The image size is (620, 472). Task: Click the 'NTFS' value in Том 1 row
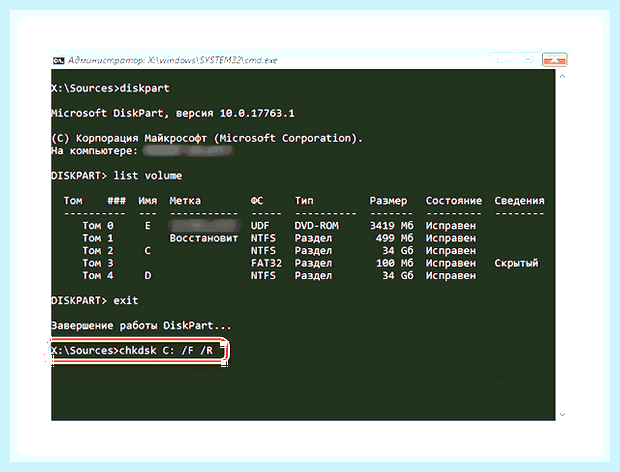tap(263, 238)
